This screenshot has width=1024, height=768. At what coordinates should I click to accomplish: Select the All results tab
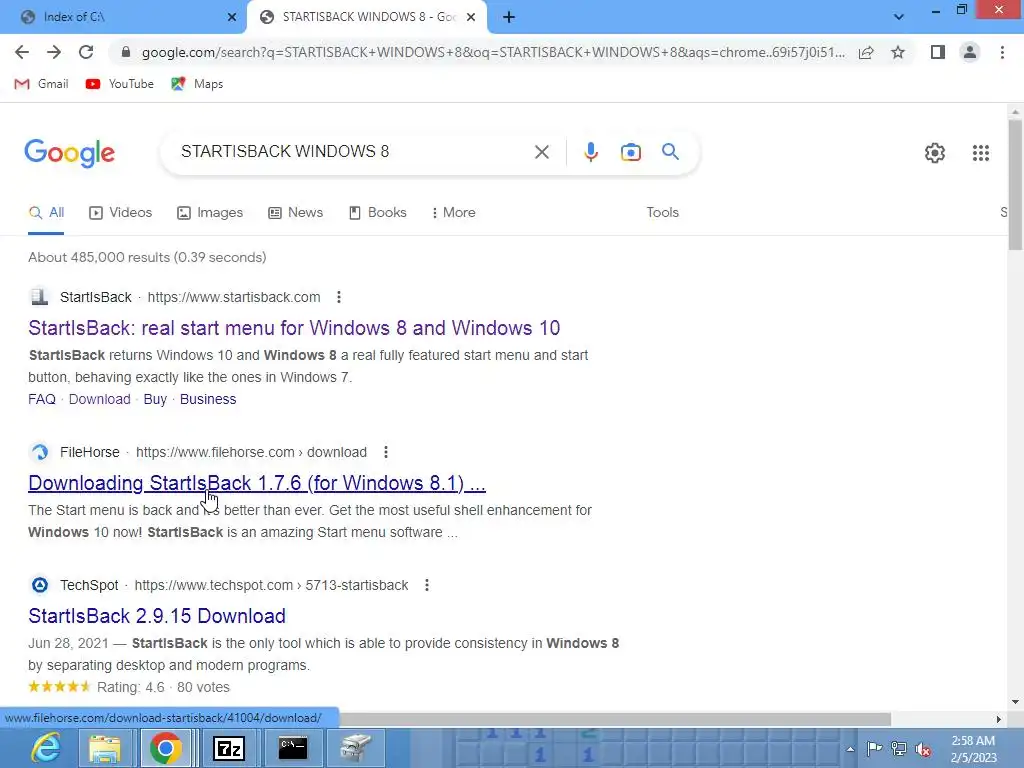[x=46, y=213]
